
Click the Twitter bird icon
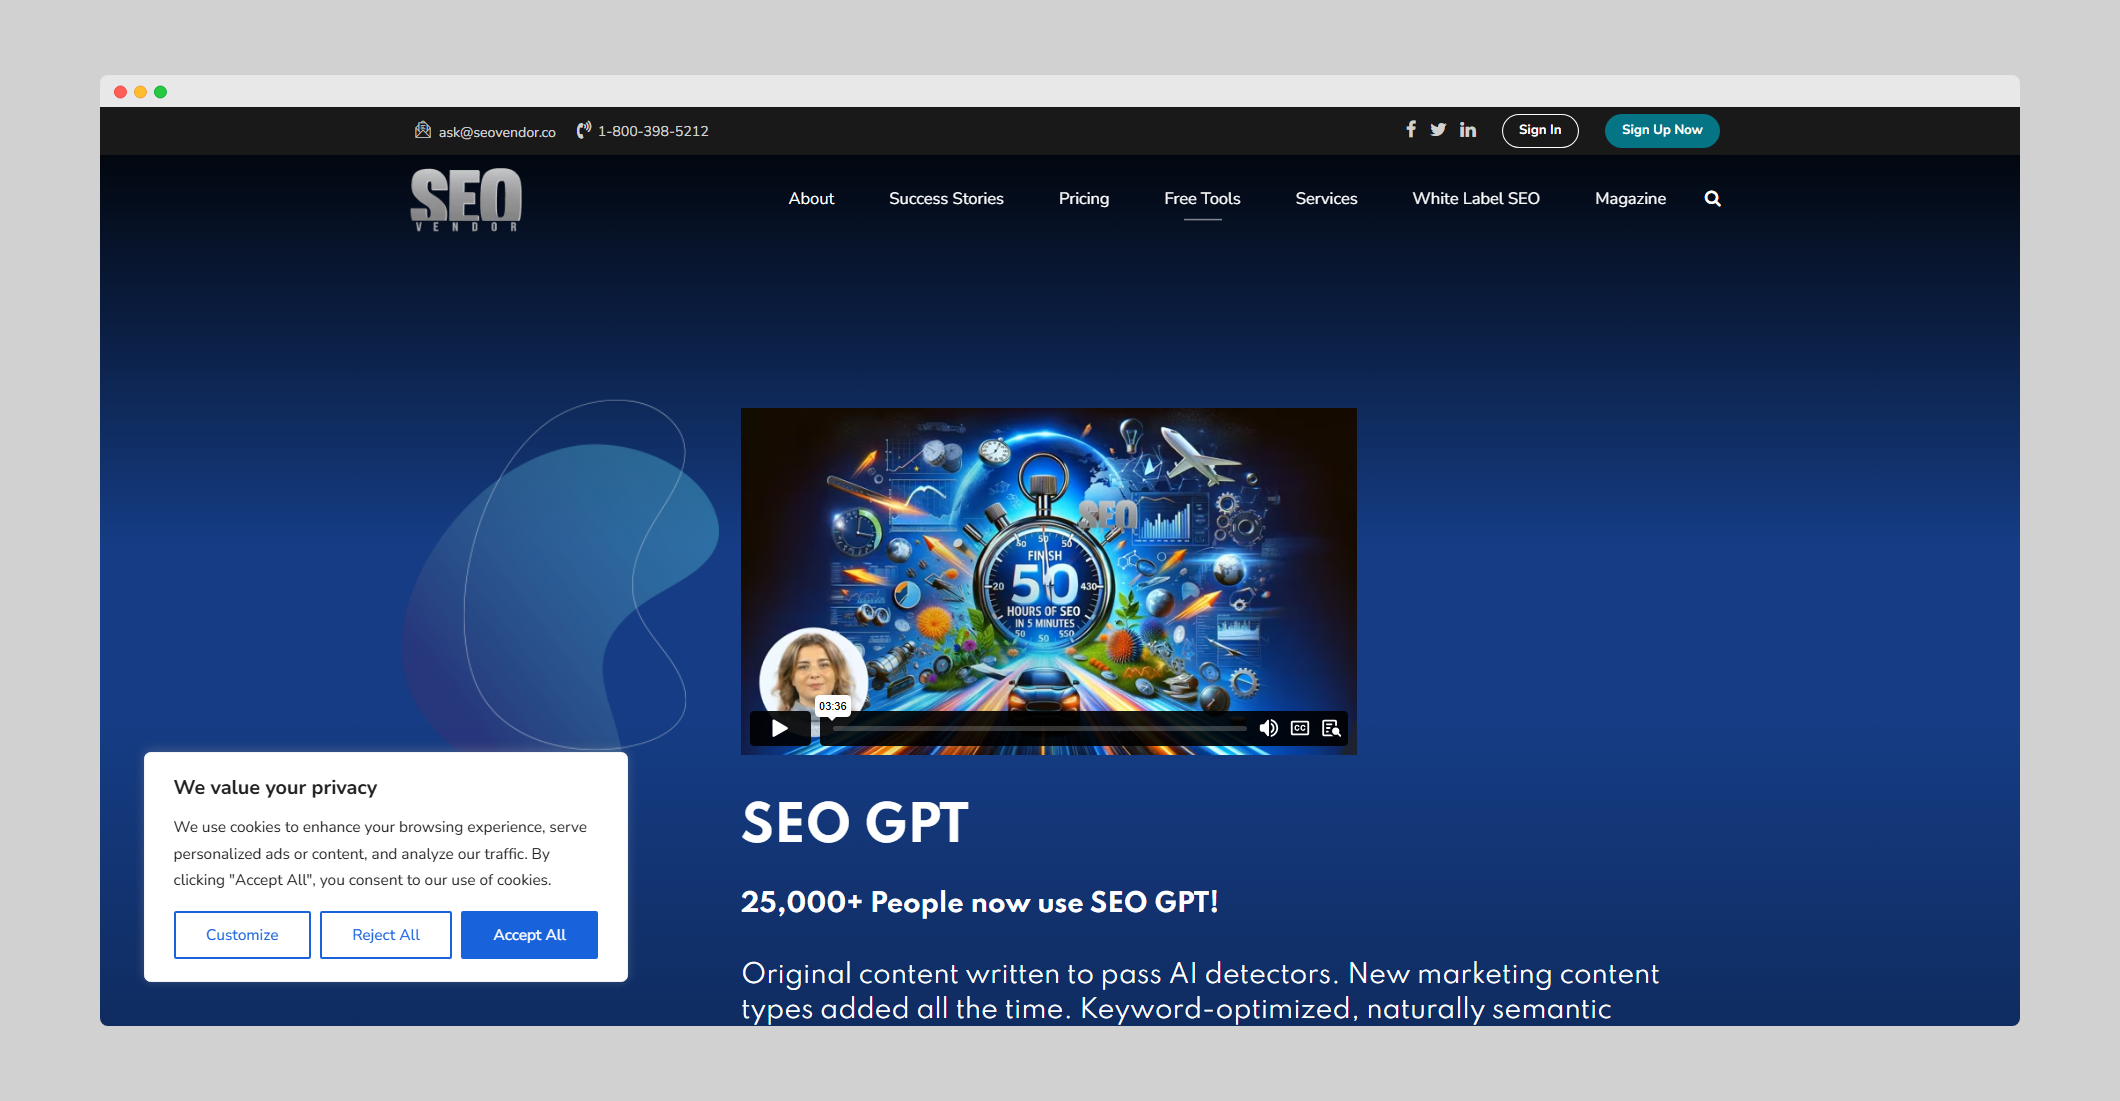coord(1438,129)
